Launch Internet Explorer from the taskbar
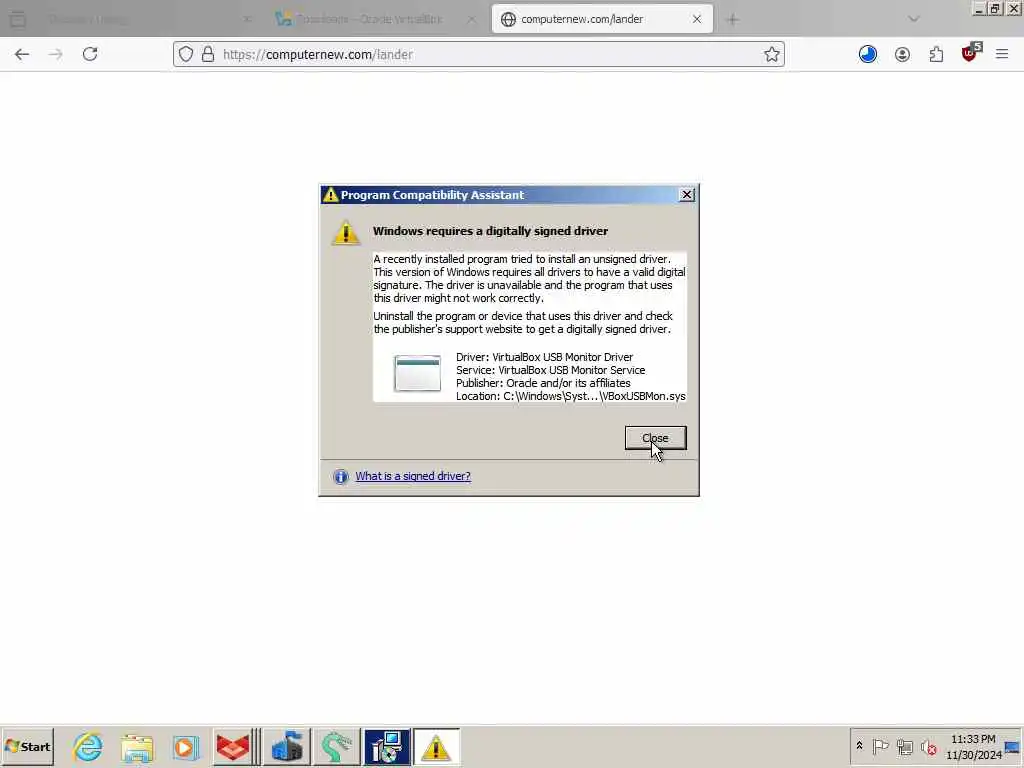 88,747
